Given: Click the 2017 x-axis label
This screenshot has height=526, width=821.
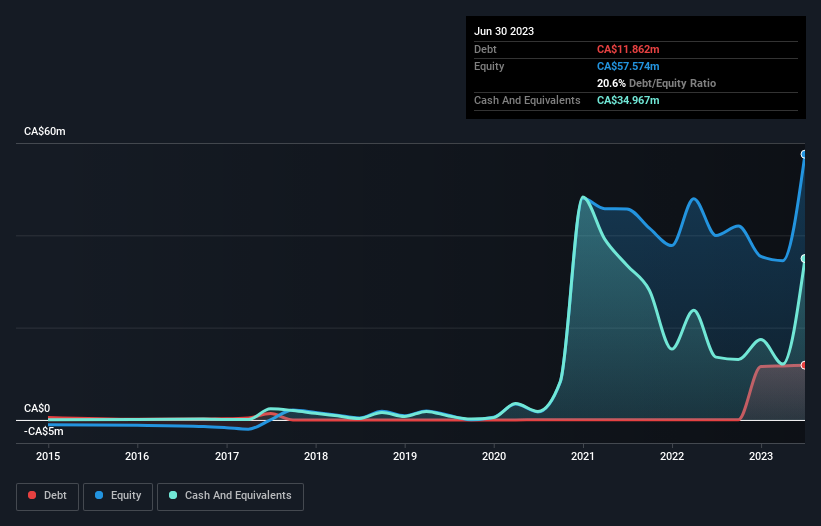Looking at the screenshot, I should 227,456.
